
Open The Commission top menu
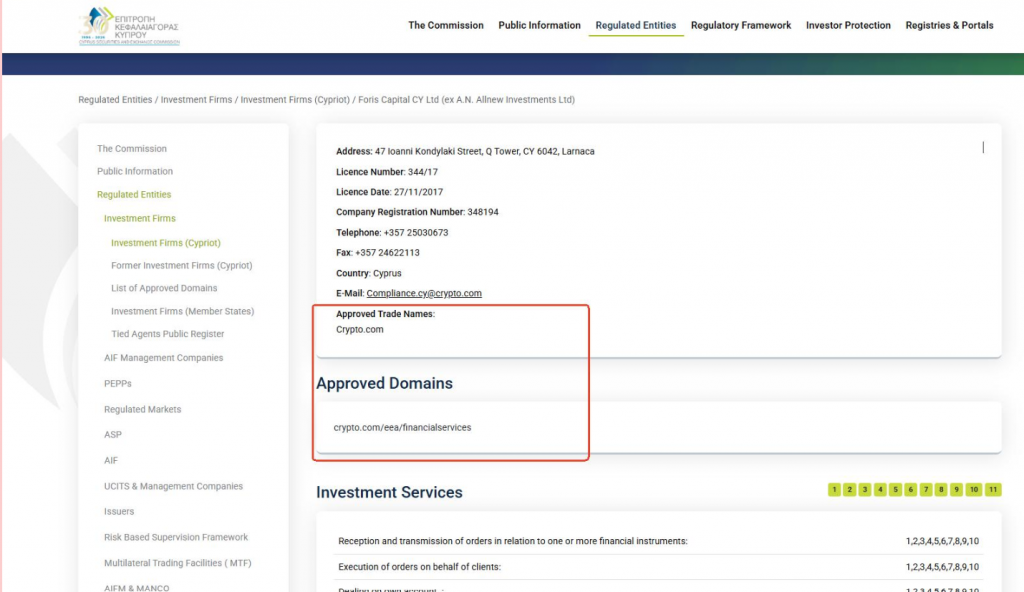[x=446, y=25]
